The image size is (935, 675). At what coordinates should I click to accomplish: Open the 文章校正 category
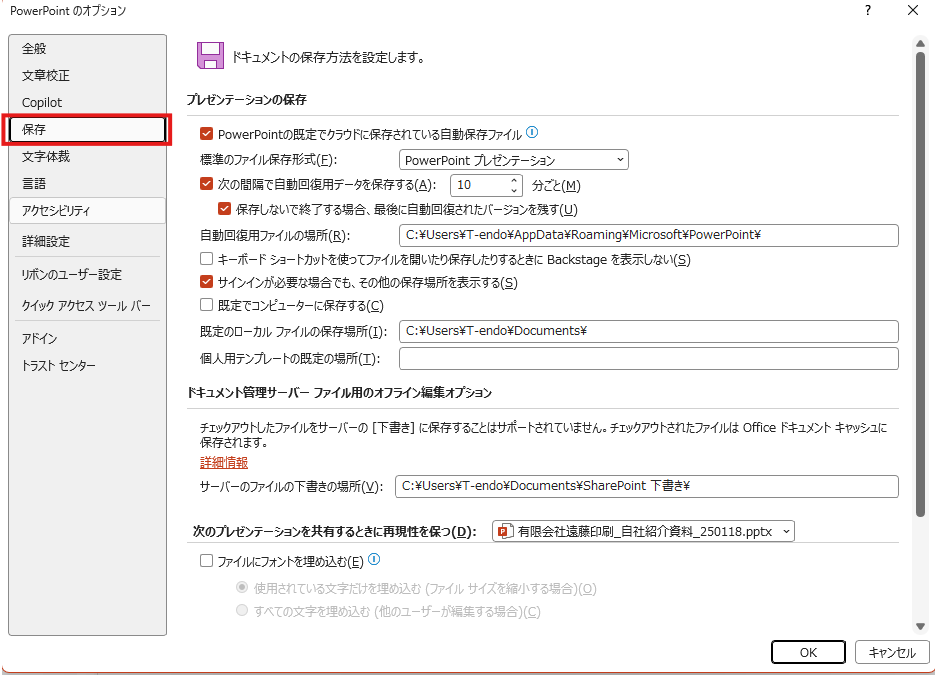pyautogui.click(x=46, y=75)
